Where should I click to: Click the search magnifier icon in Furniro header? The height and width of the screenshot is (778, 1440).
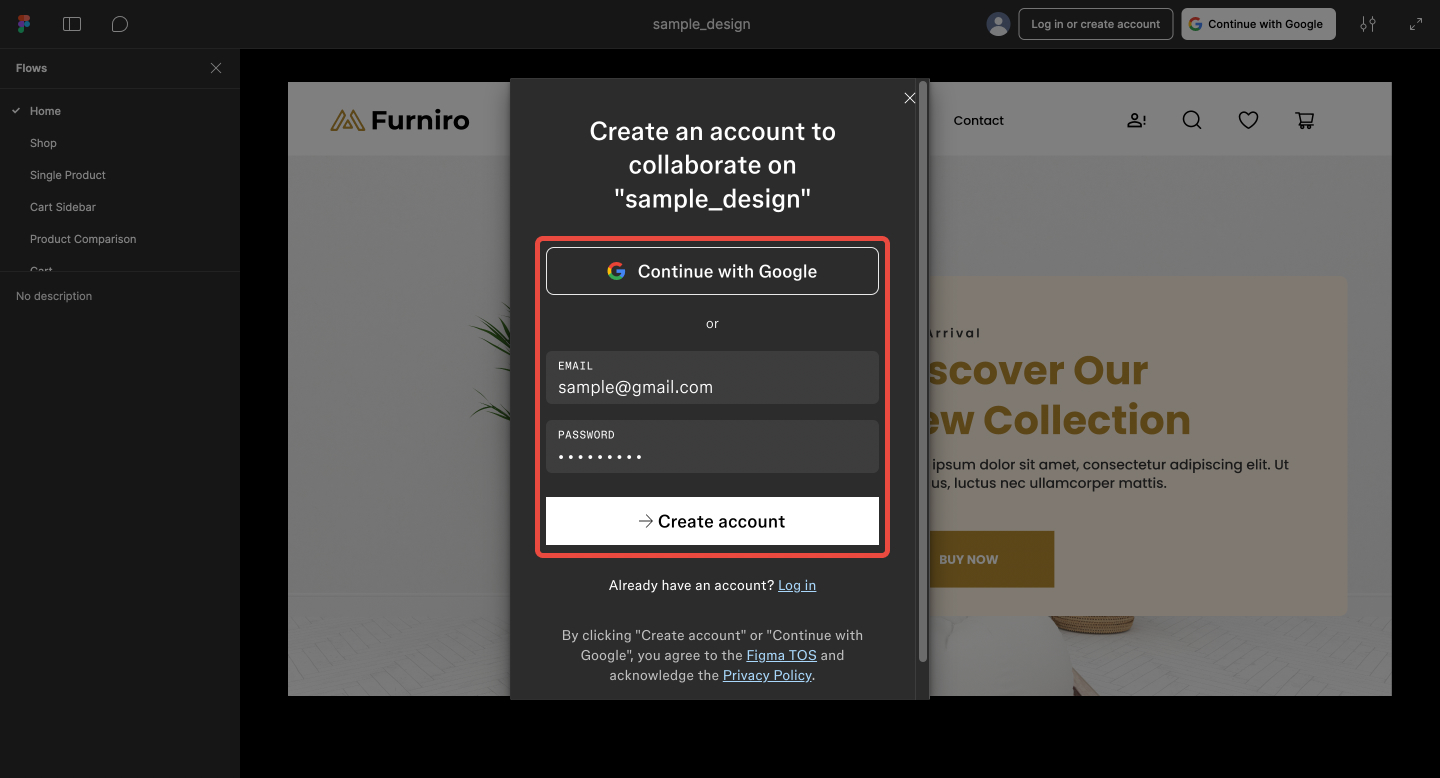tap(1192, 120)
